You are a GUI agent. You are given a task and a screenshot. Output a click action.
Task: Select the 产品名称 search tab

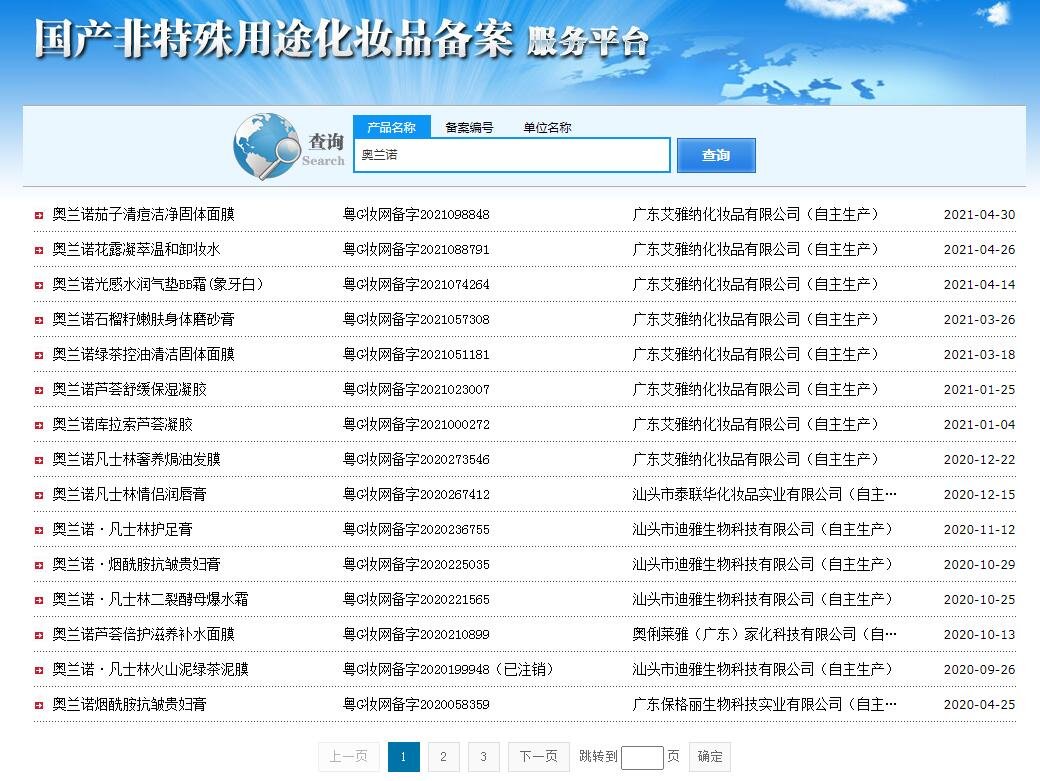(x=391, y=127)
